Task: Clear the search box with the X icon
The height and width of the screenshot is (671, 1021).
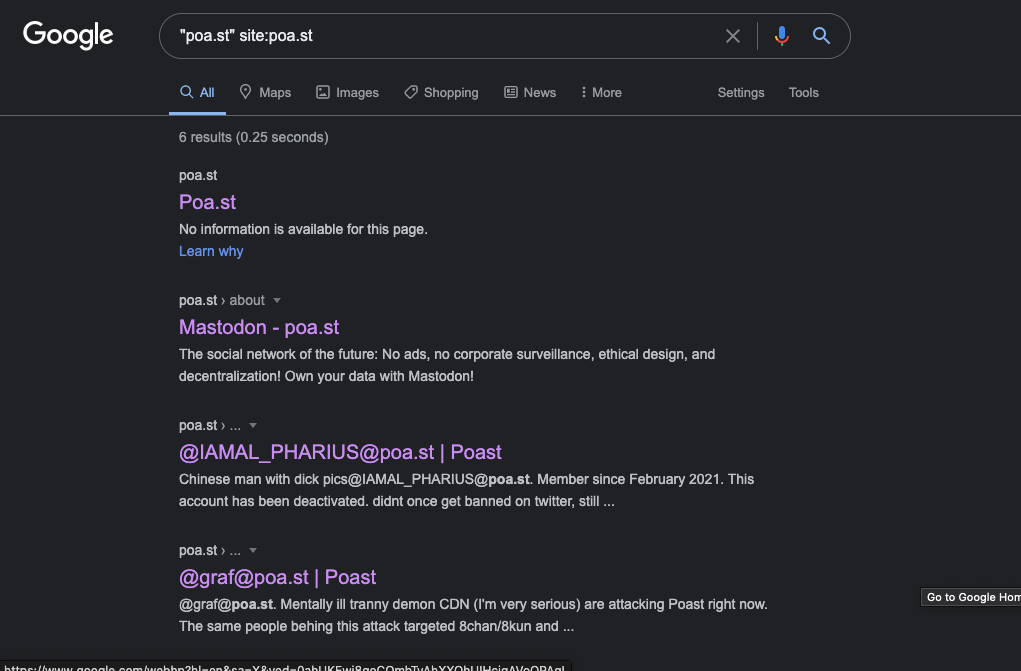Action: 733,36
